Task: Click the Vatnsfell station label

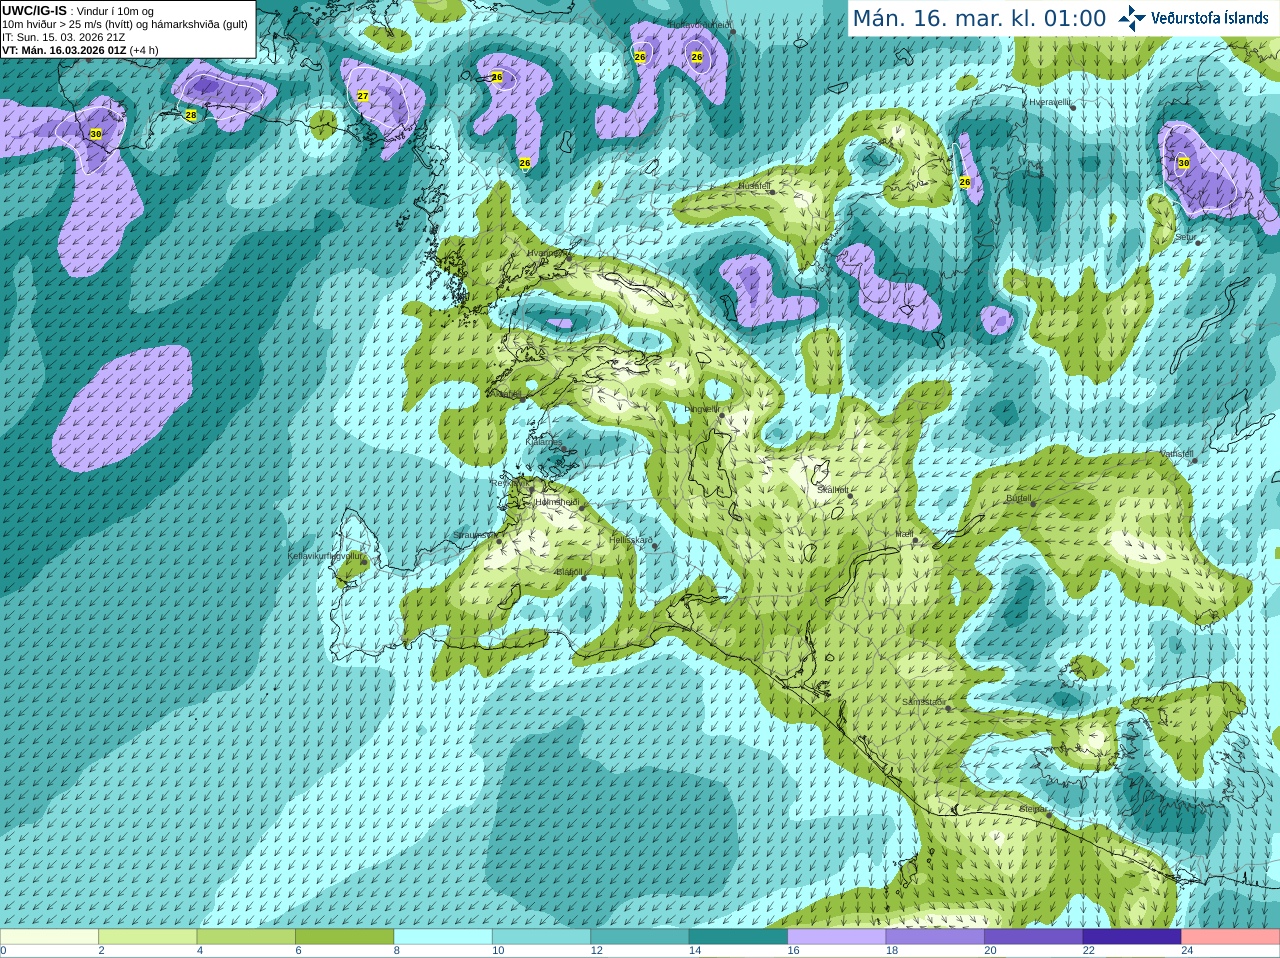Action: coord(1177,454)
